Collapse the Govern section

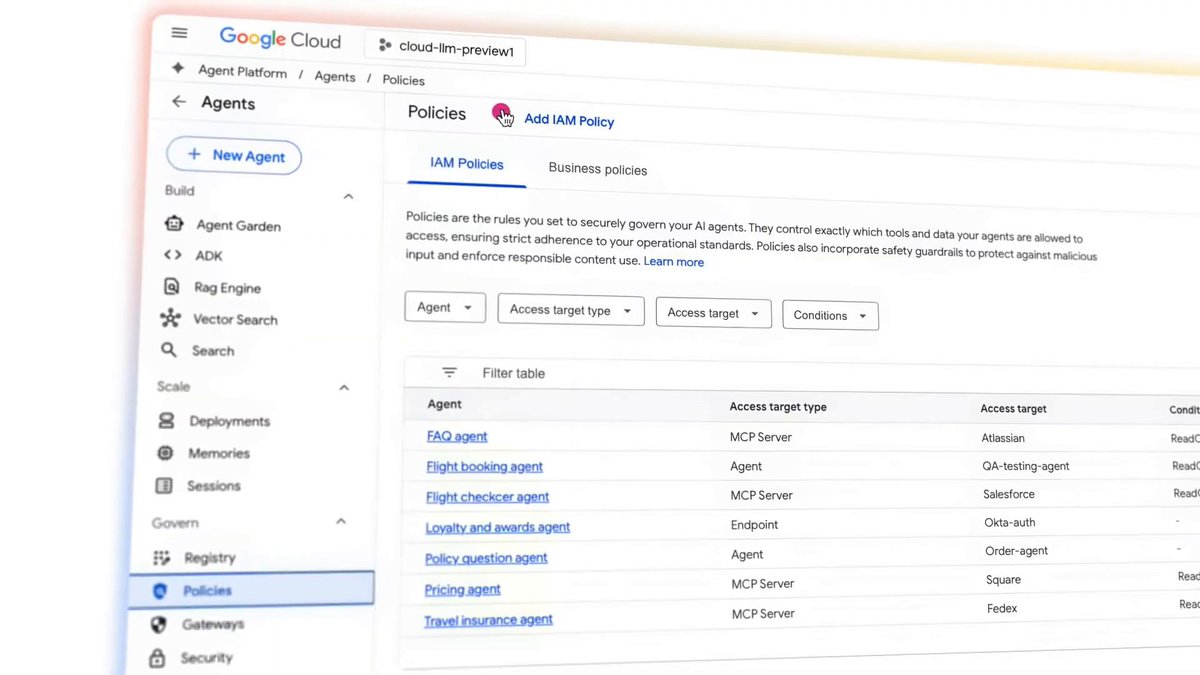(x=340, y=521)
